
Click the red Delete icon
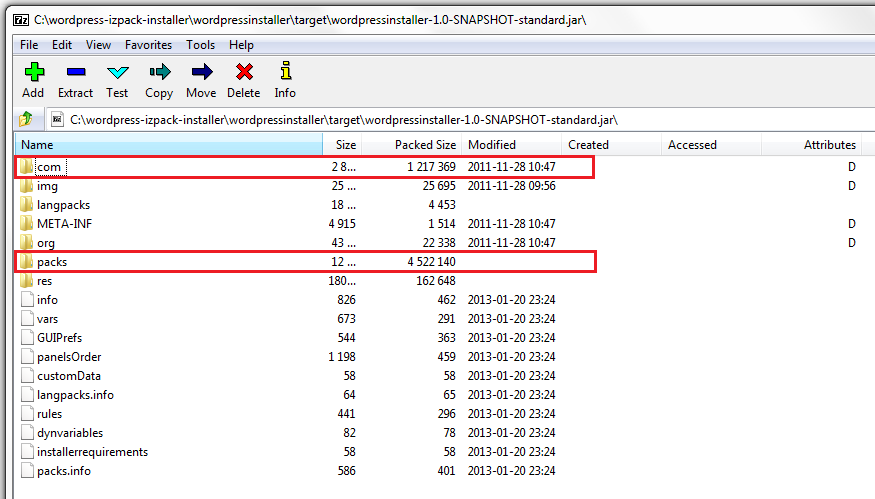[x=243, y=79]
